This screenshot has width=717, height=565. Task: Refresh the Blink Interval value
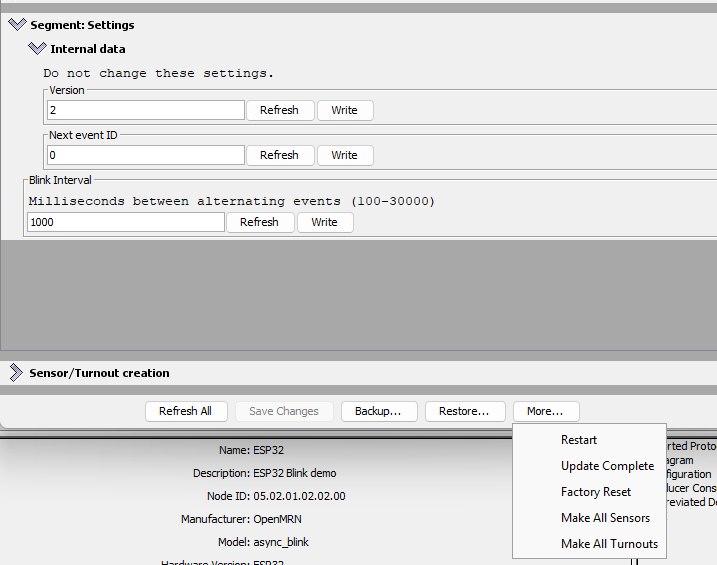click(x=260, y=222)
